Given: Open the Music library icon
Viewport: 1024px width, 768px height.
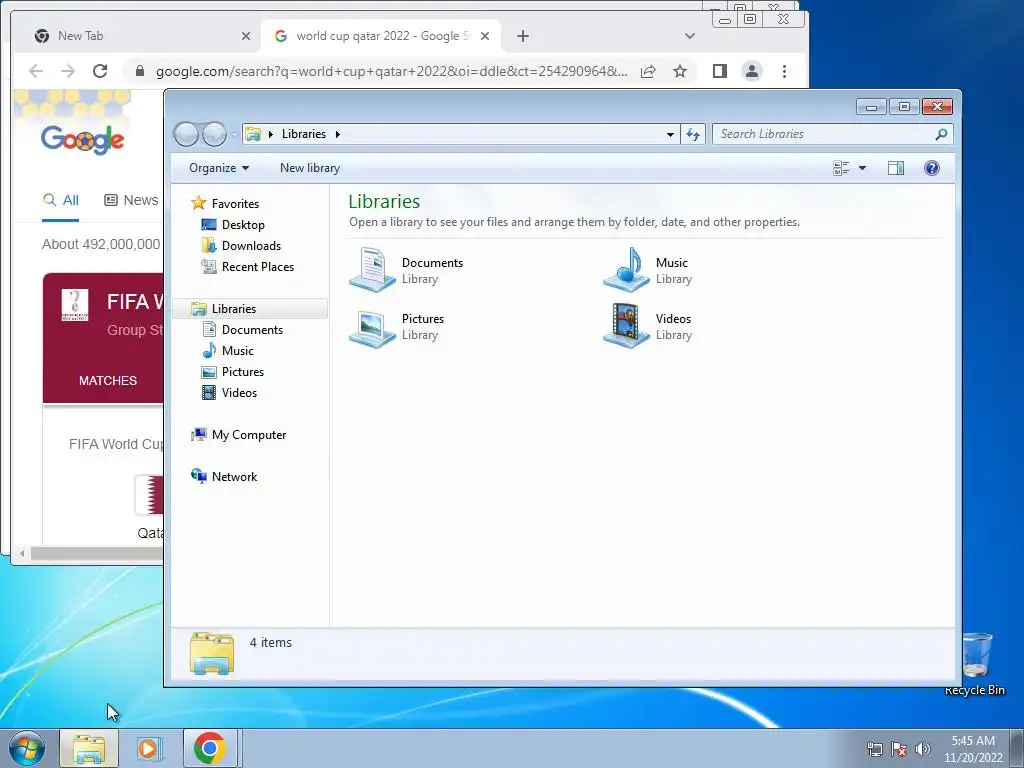Looking at the screenshot, I should pyautogui.click(x=626, y=268).
